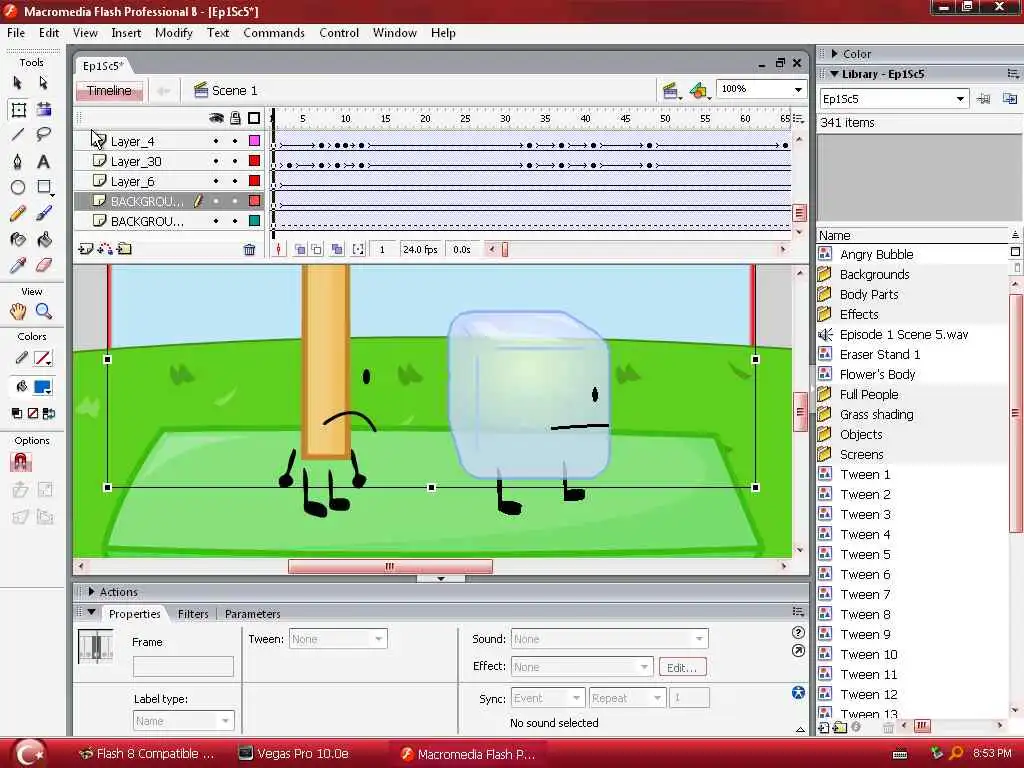
Task: Toggle Snap to Objects magnet option
Action: point(20,462)
